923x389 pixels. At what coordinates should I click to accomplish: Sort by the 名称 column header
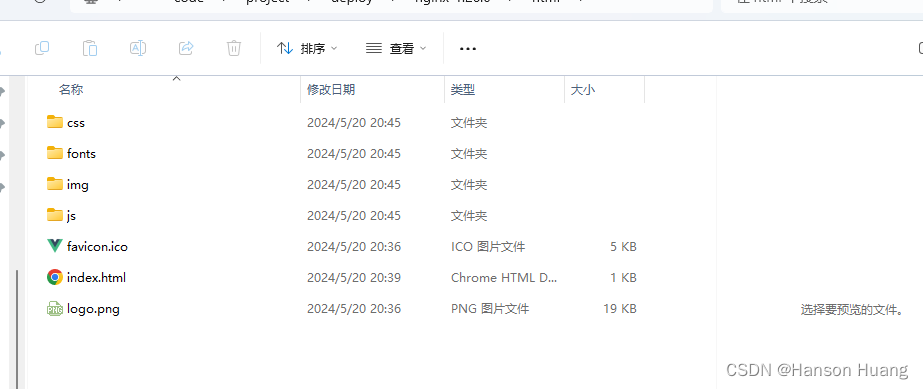coord(71,89)
